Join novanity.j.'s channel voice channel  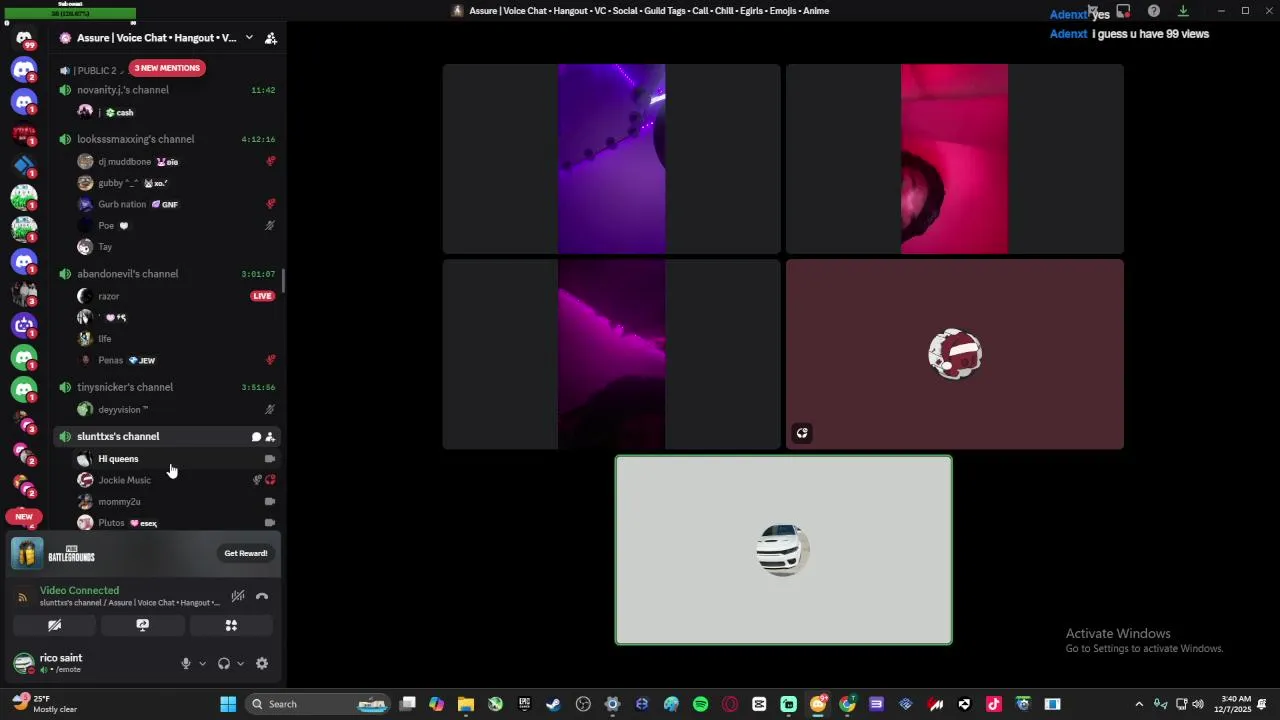165,90
